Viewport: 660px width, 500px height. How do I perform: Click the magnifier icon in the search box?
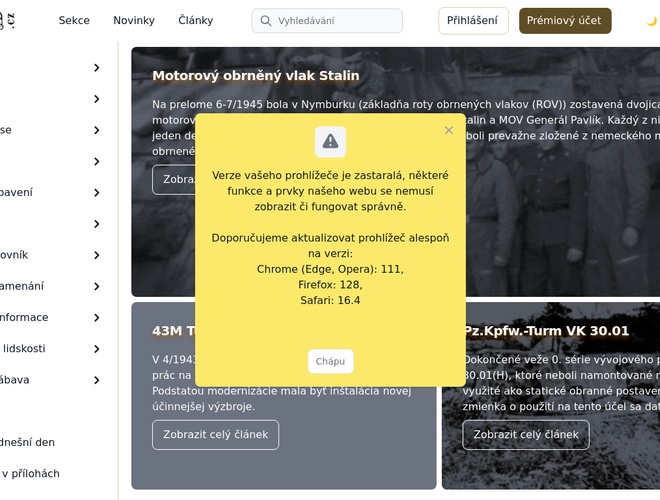click(x=265, y=21)
